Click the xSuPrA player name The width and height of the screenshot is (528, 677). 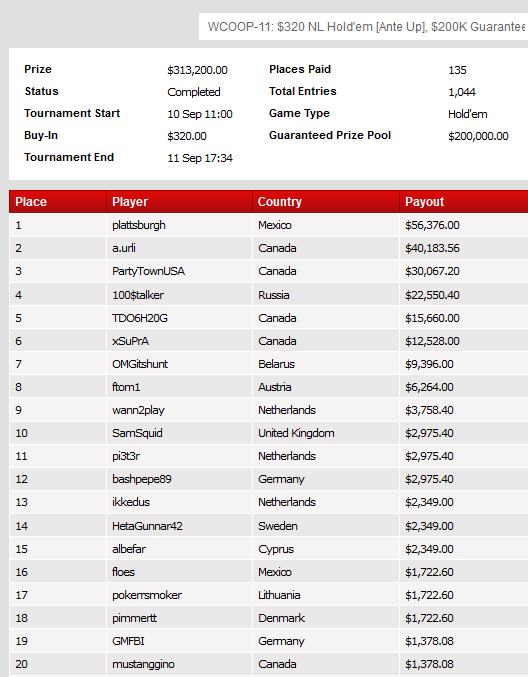point(130,341)
